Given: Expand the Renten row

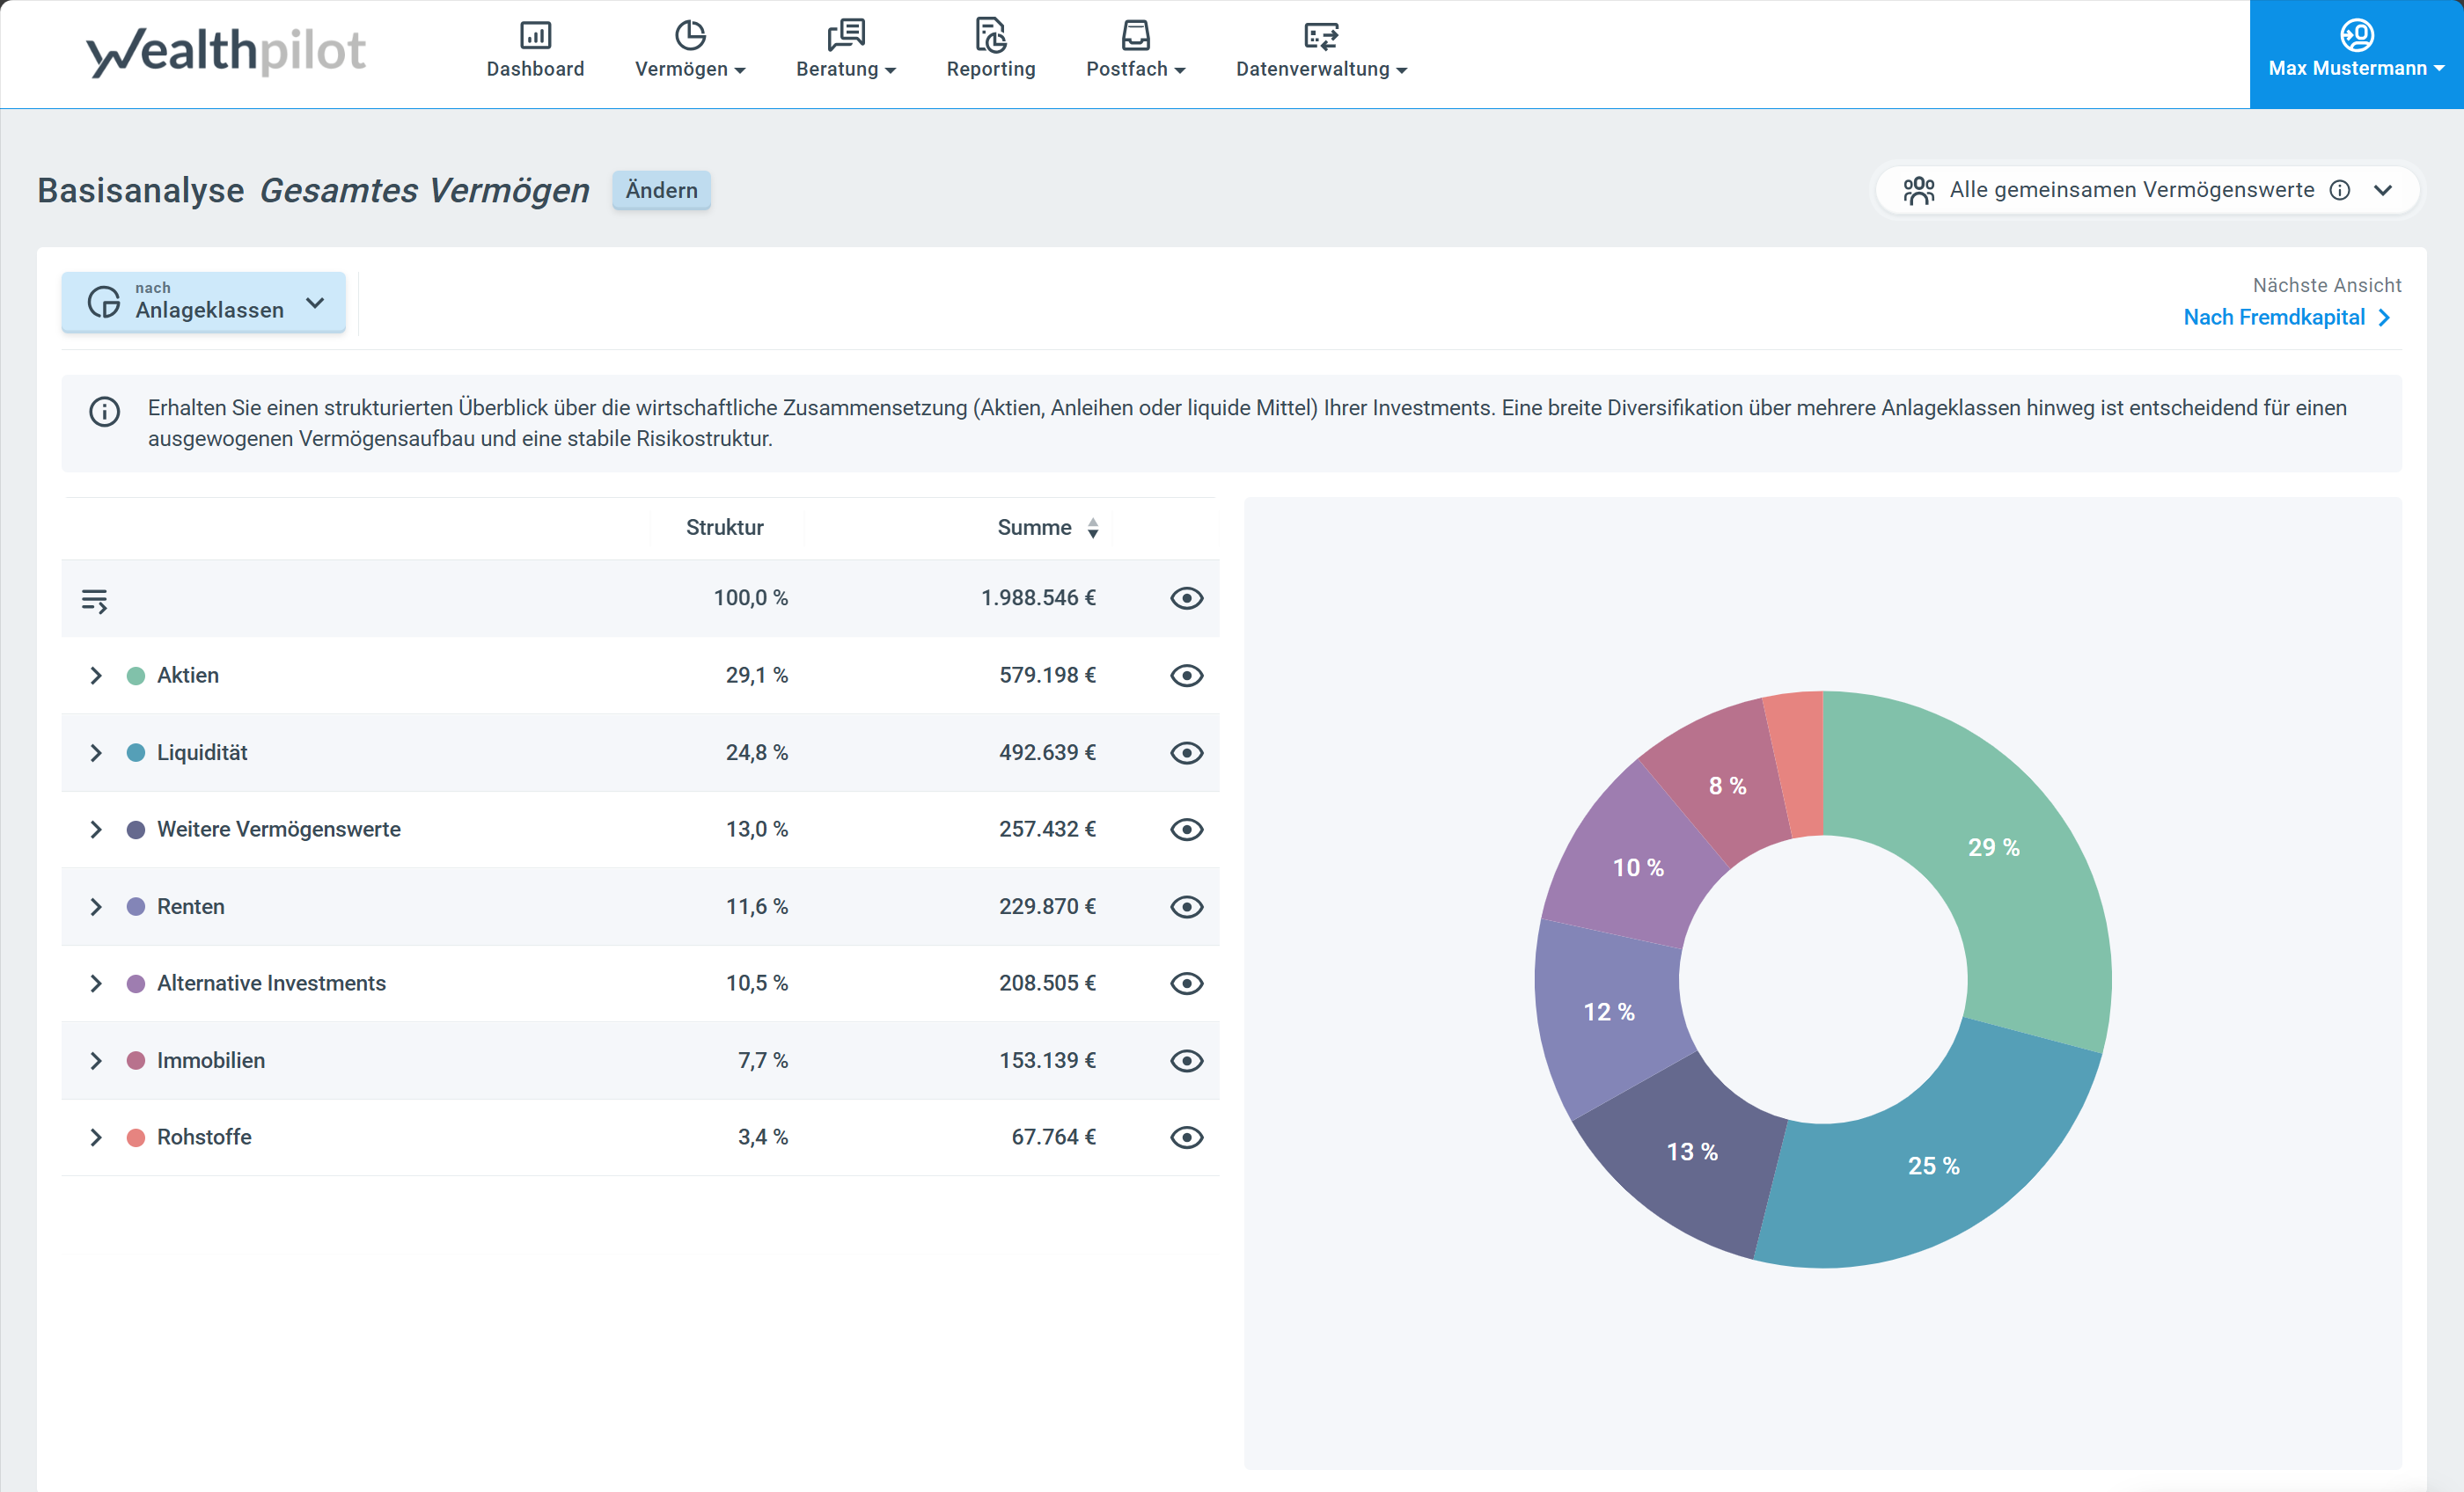Looking at the screenshot, I should (x=96, y=907).
